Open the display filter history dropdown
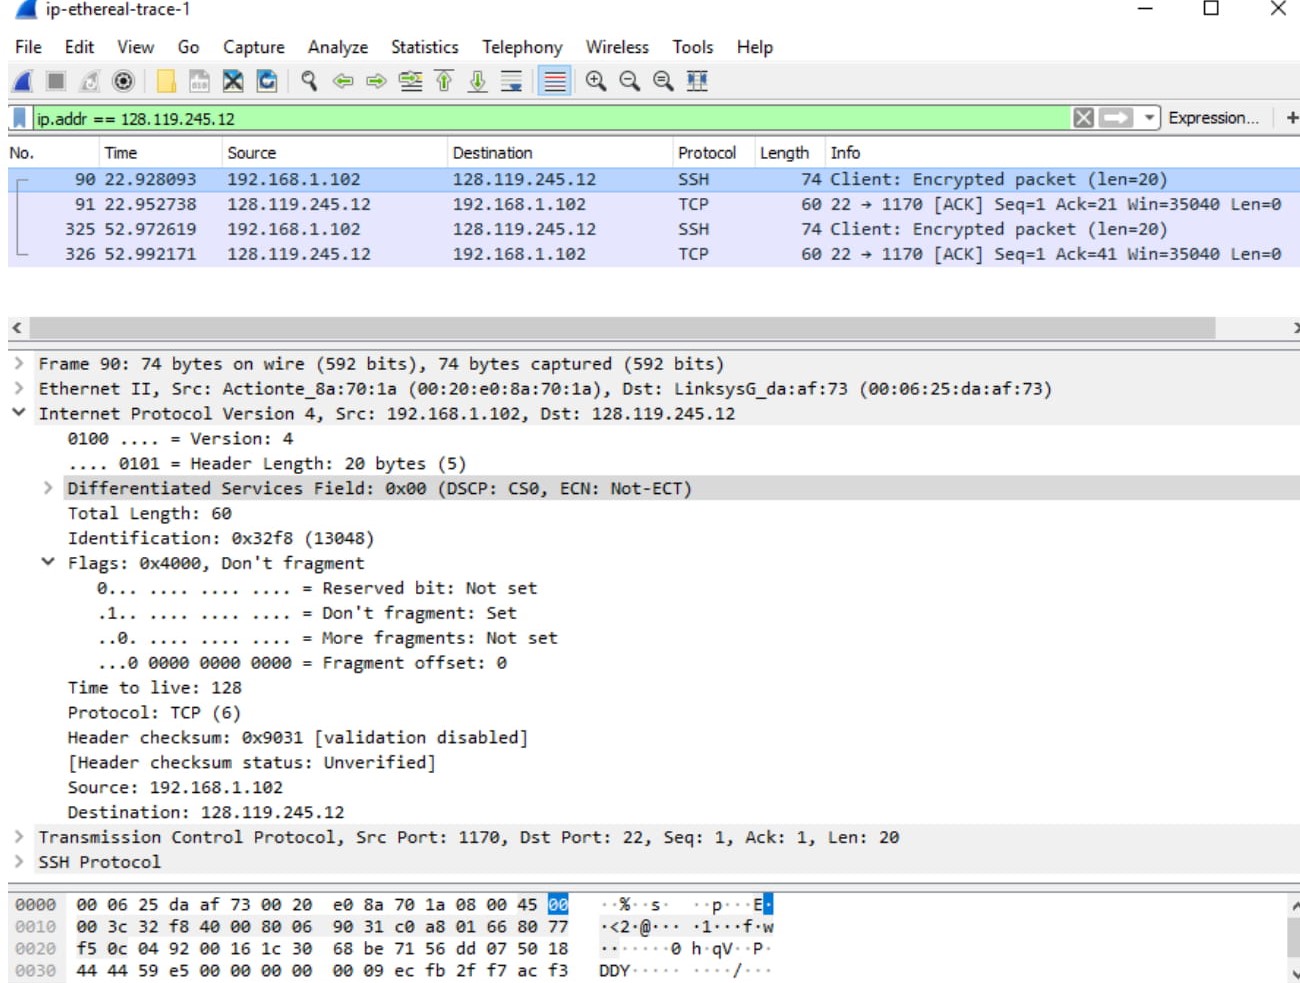This screenshot has width=1300, height=983. 1149,118
